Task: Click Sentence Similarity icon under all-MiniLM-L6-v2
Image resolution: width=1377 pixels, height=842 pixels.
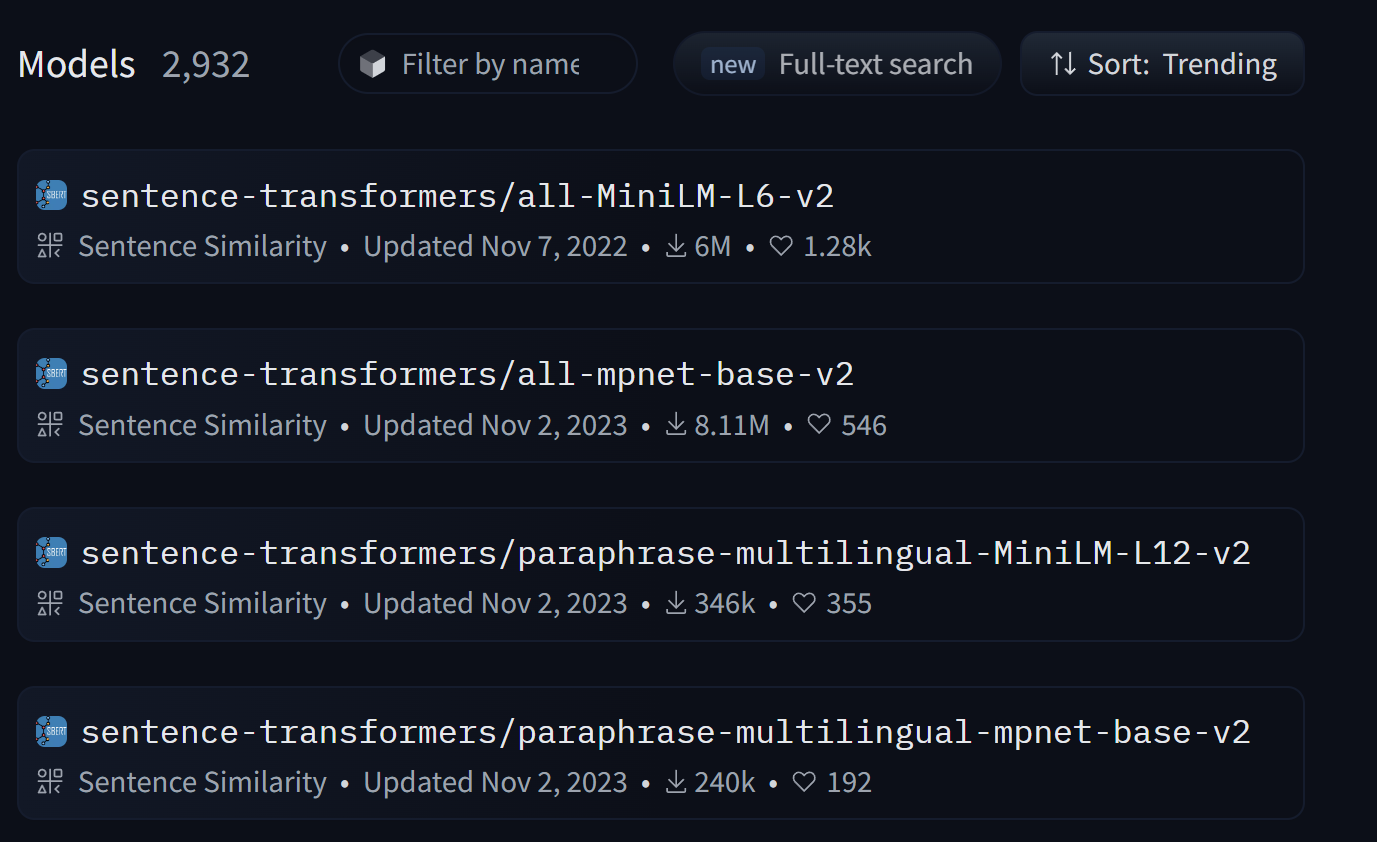Action: point(50,246)
